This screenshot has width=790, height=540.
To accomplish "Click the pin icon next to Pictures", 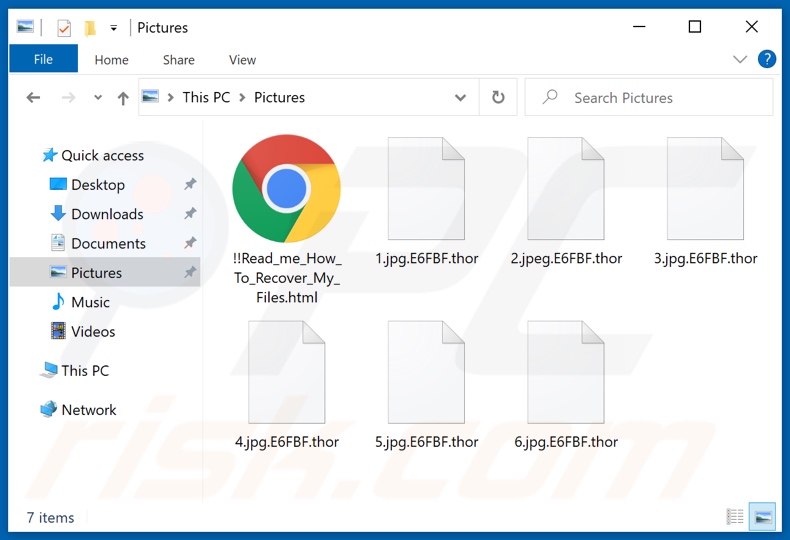I will point(190,272).
